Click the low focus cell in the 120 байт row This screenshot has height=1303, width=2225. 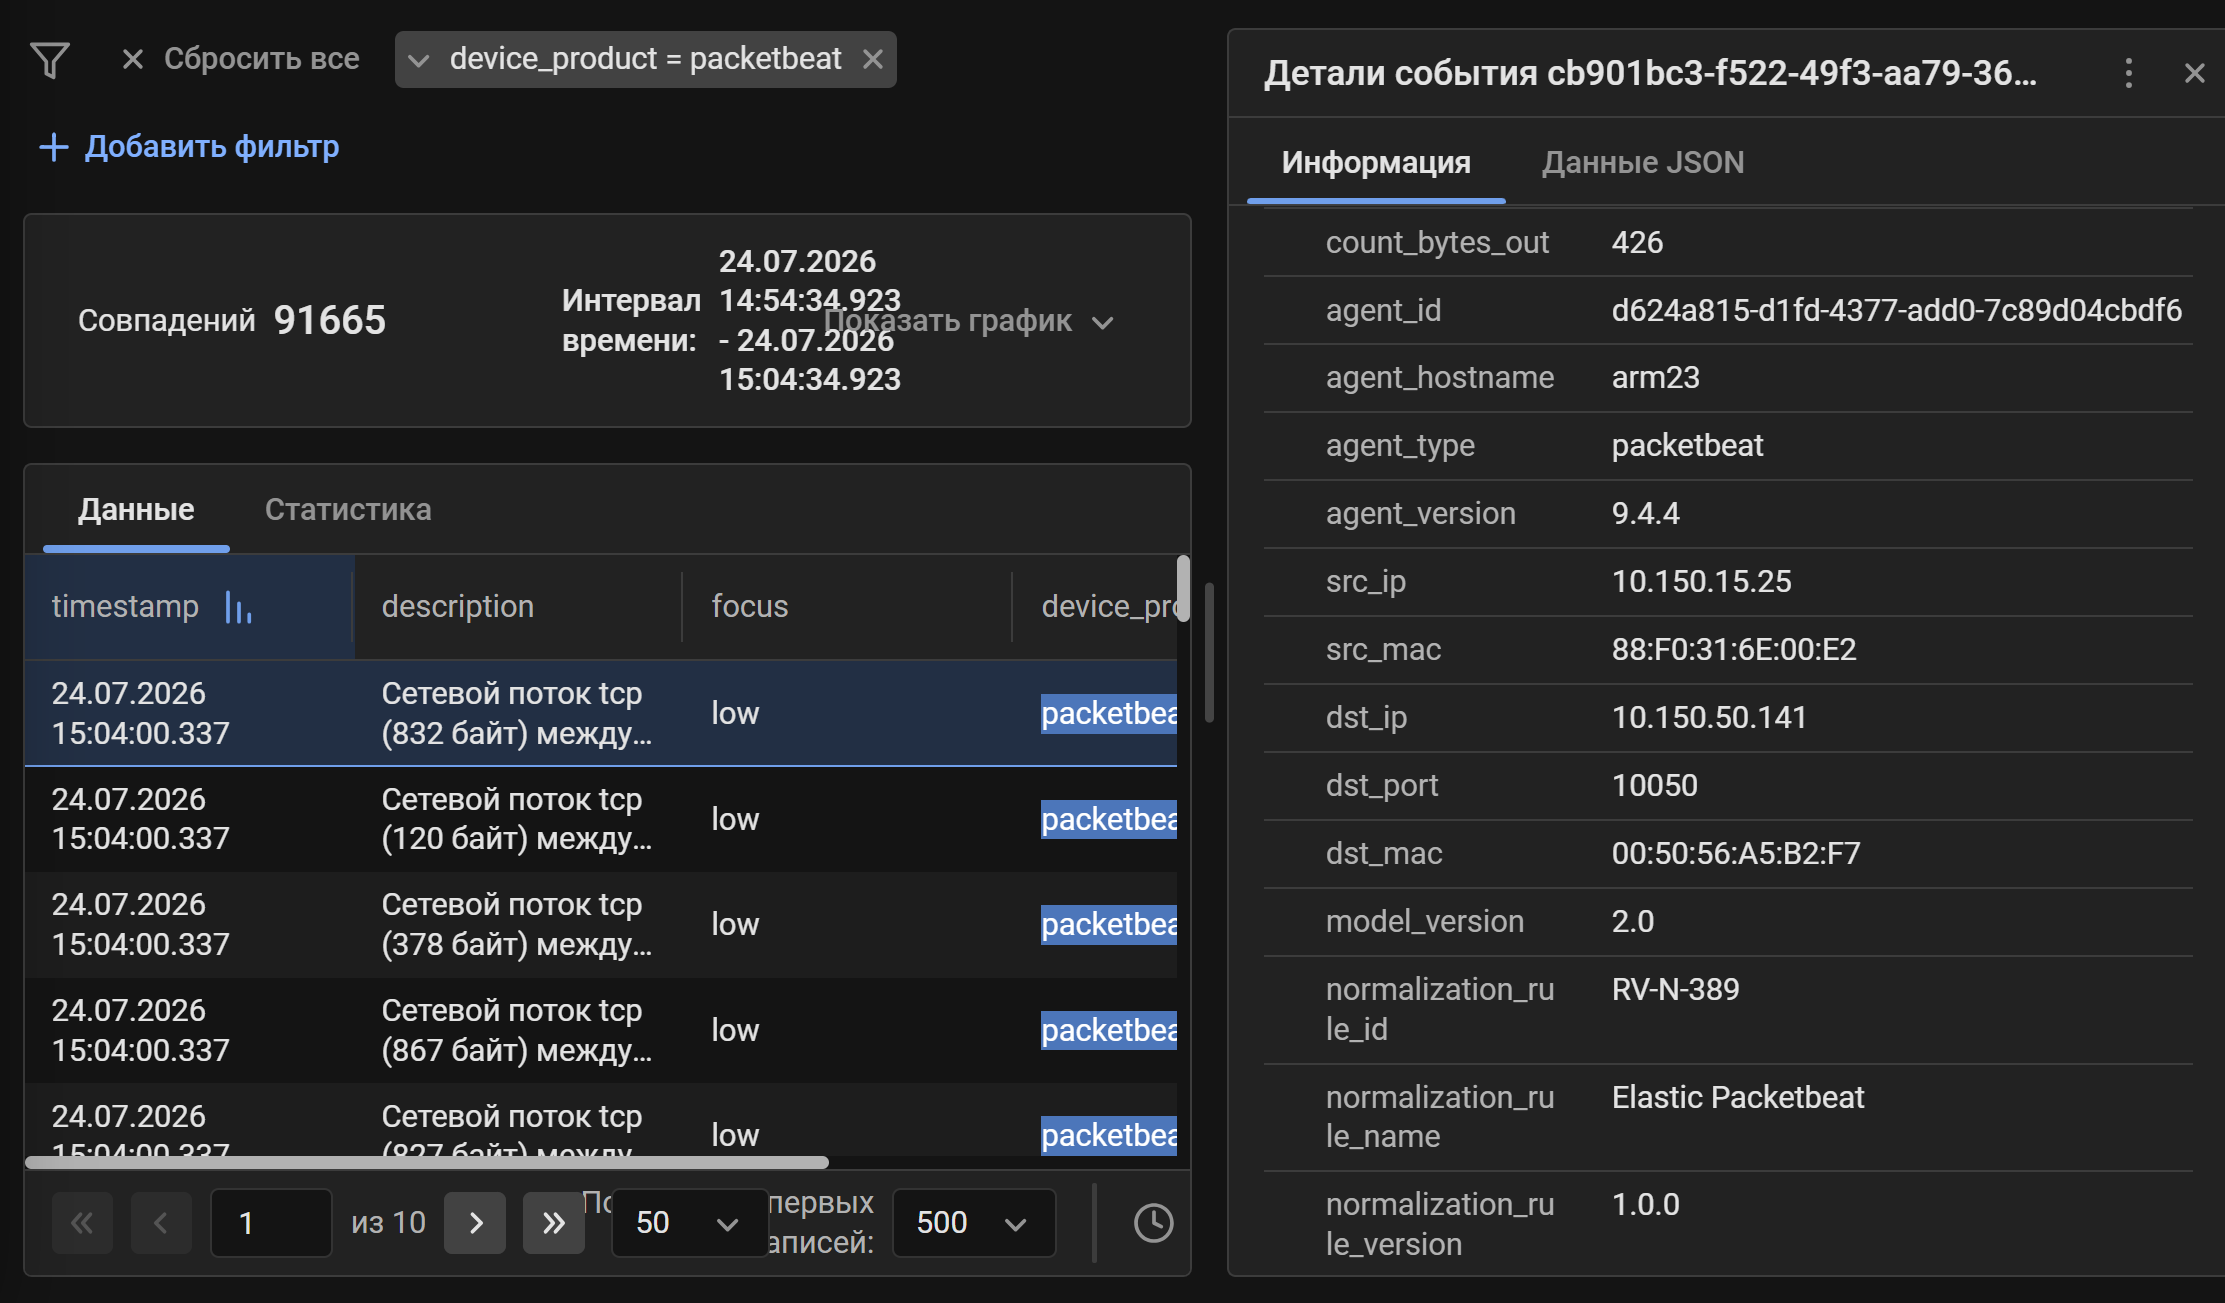735,819
